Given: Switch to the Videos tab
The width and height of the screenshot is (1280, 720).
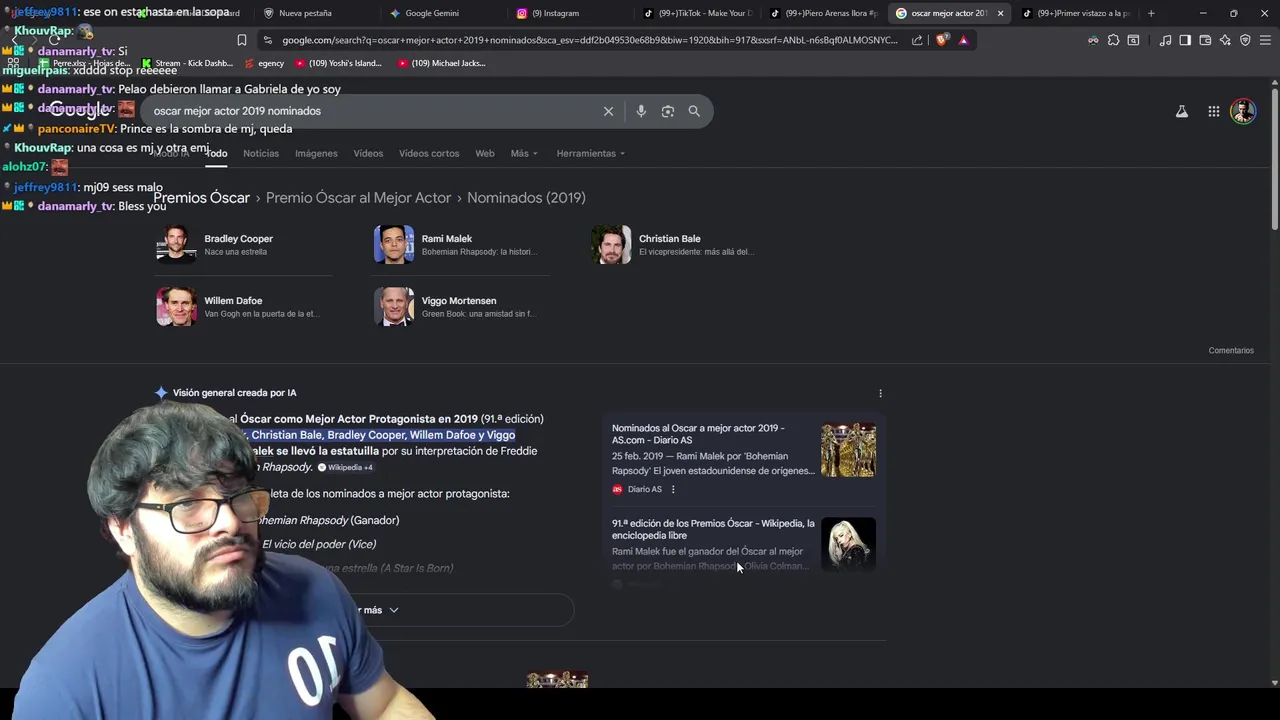Looking at the screenshot, I should 368,153.
